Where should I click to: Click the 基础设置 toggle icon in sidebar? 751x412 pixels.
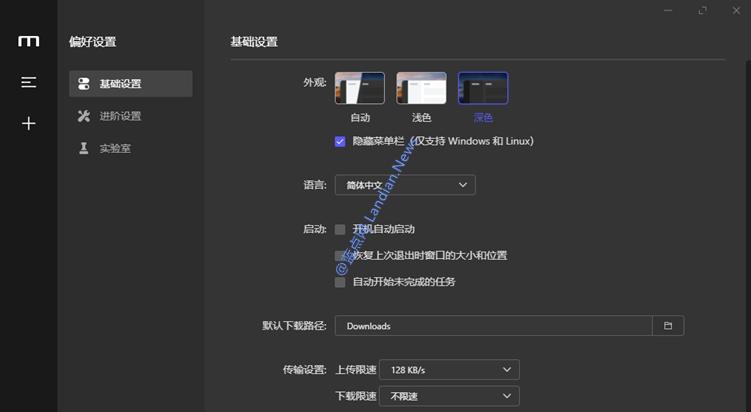coord(84,84)
